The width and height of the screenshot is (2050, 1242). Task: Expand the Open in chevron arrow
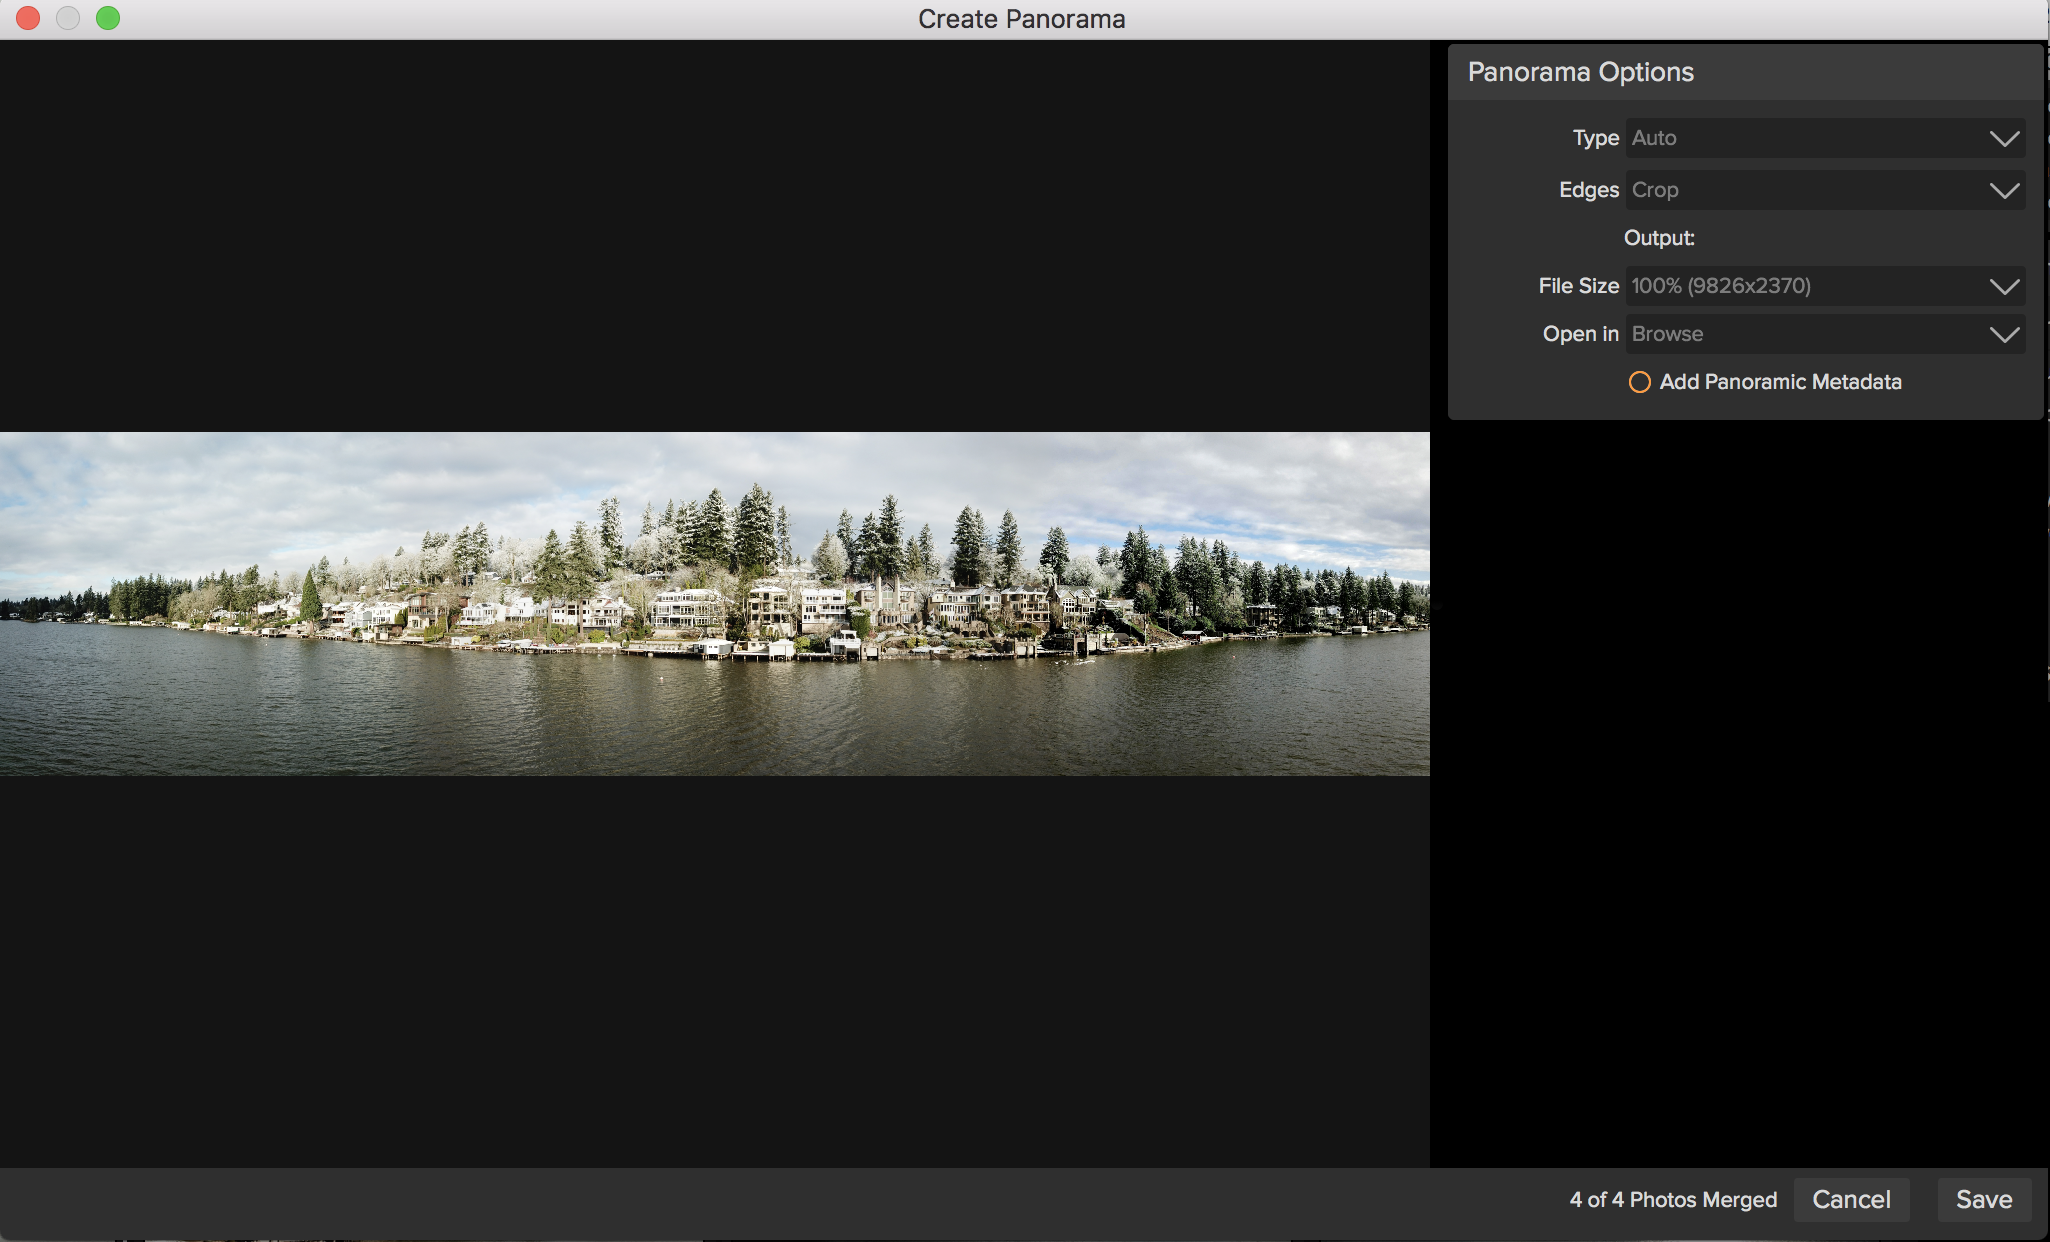click(2004, 334)
